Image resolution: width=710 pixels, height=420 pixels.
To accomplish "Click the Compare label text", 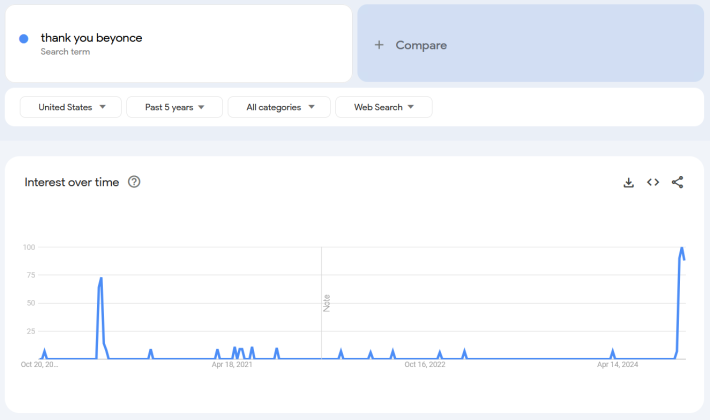I will coord(421,45).
